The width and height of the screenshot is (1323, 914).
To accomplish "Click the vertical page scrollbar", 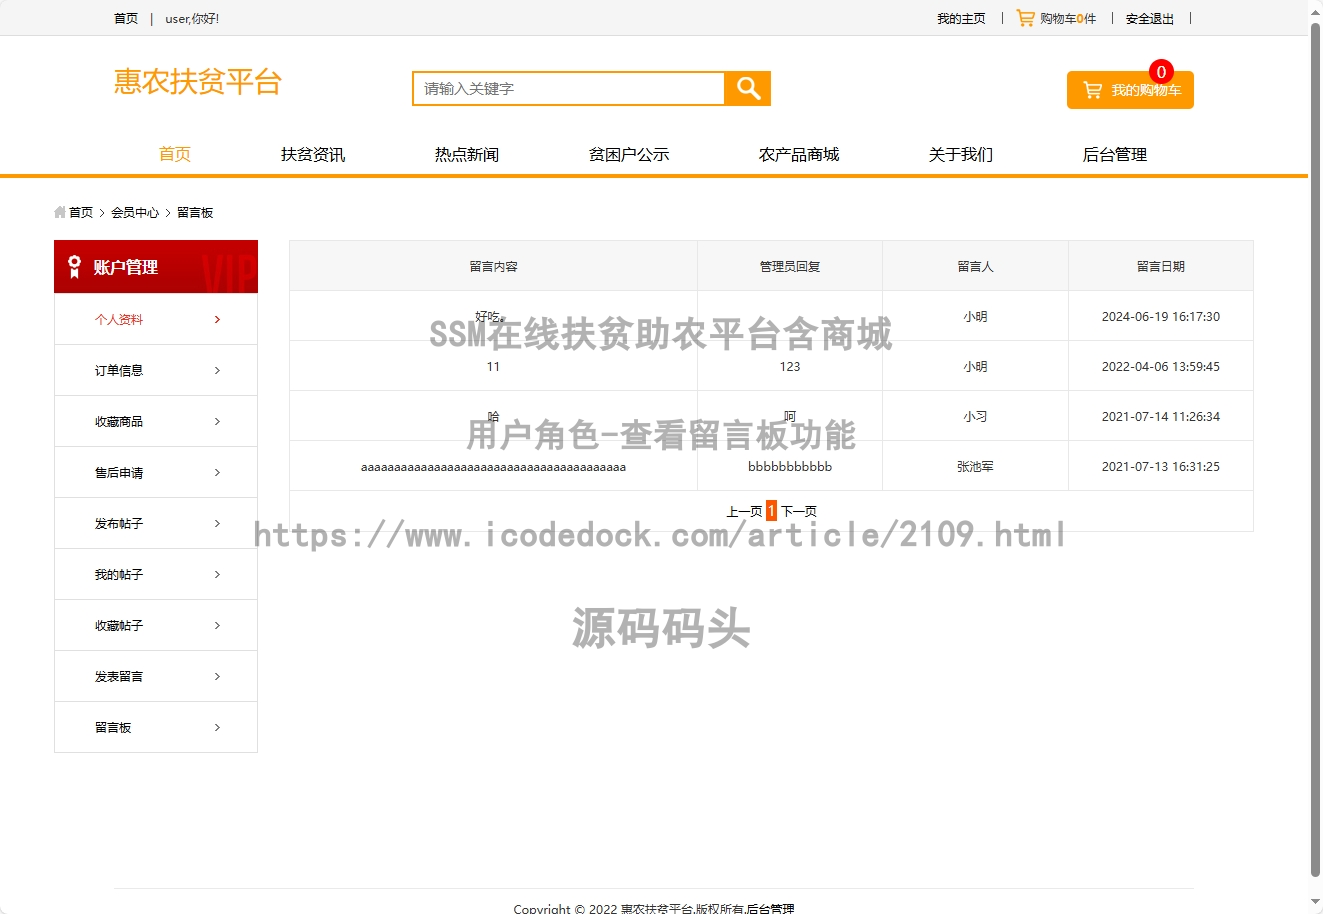I will point(1315,448).
